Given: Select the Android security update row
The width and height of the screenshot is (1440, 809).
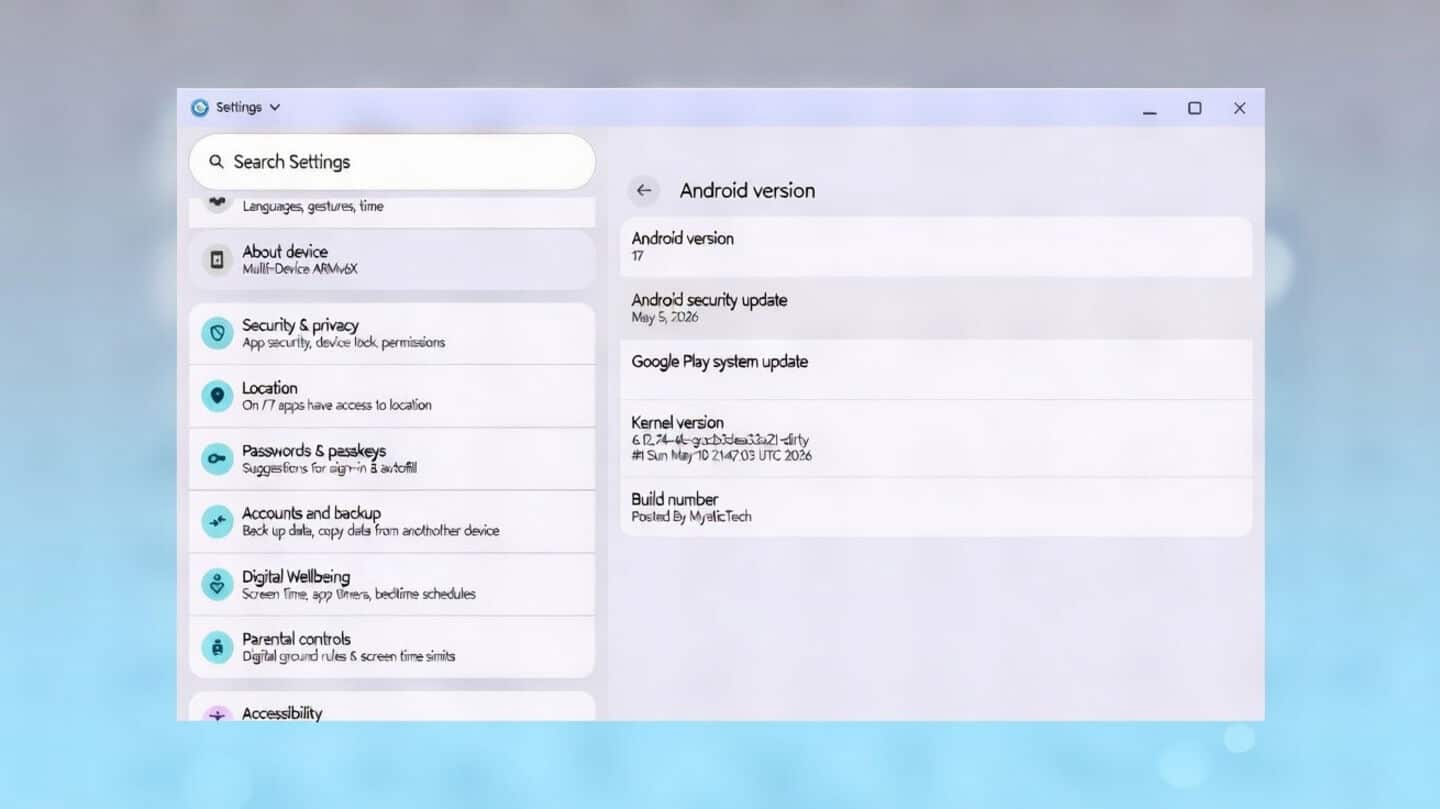Looking at the screenshot, I should pyautogui.click(x=936, y=308).
